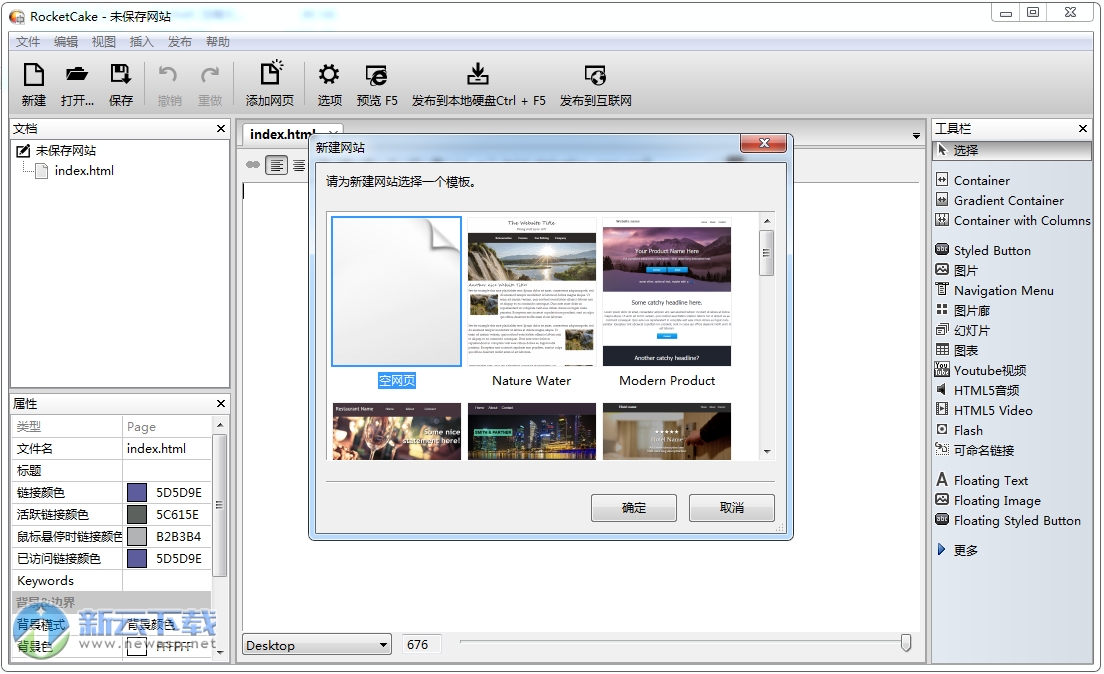Click the 链接颜色 color swatch

(137, 492)
